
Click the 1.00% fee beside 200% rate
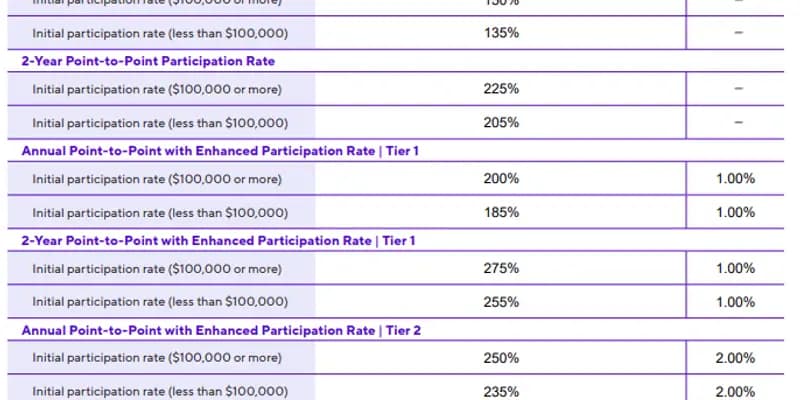coord(735,179)
